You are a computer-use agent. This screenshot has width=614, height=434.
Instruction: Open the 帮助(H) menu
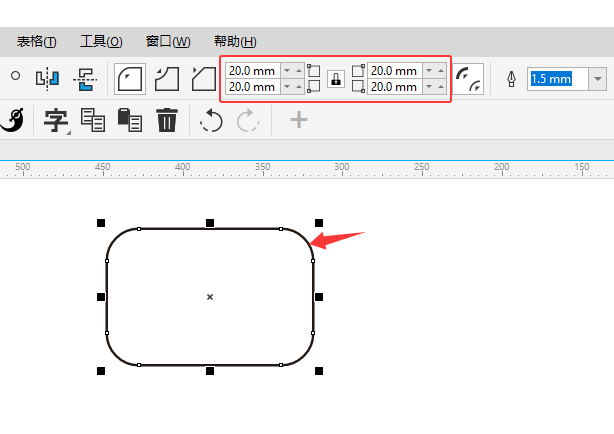[235, 42]
